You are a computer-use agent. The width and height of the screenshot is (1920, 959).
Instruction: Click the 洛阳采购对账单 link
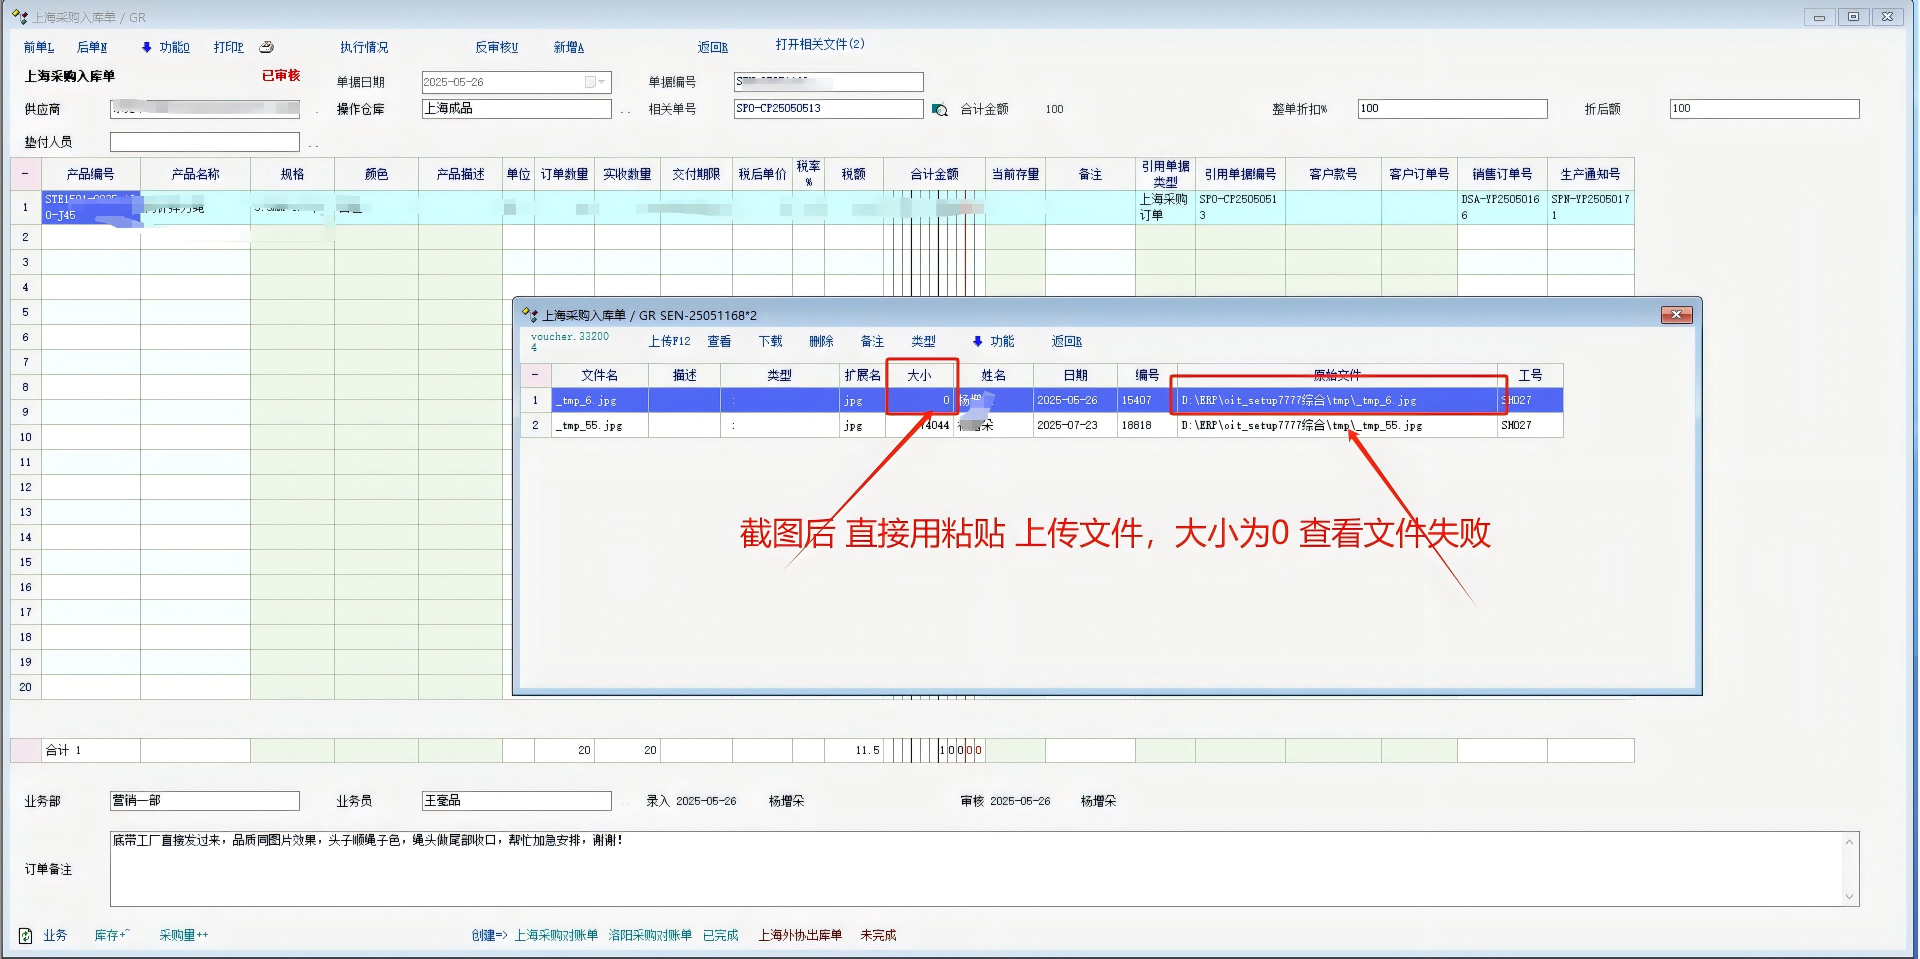point(650,936)
